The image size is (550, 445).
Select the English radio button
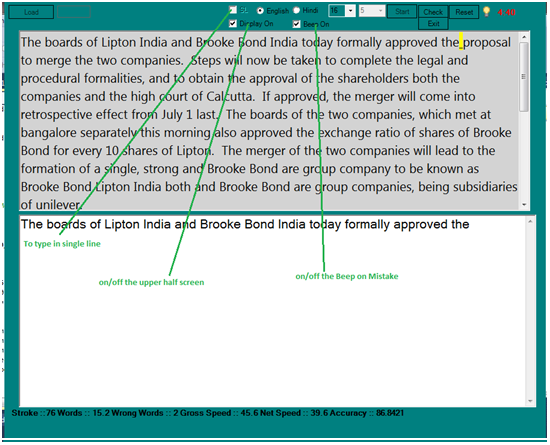click(x=260, y=11)
